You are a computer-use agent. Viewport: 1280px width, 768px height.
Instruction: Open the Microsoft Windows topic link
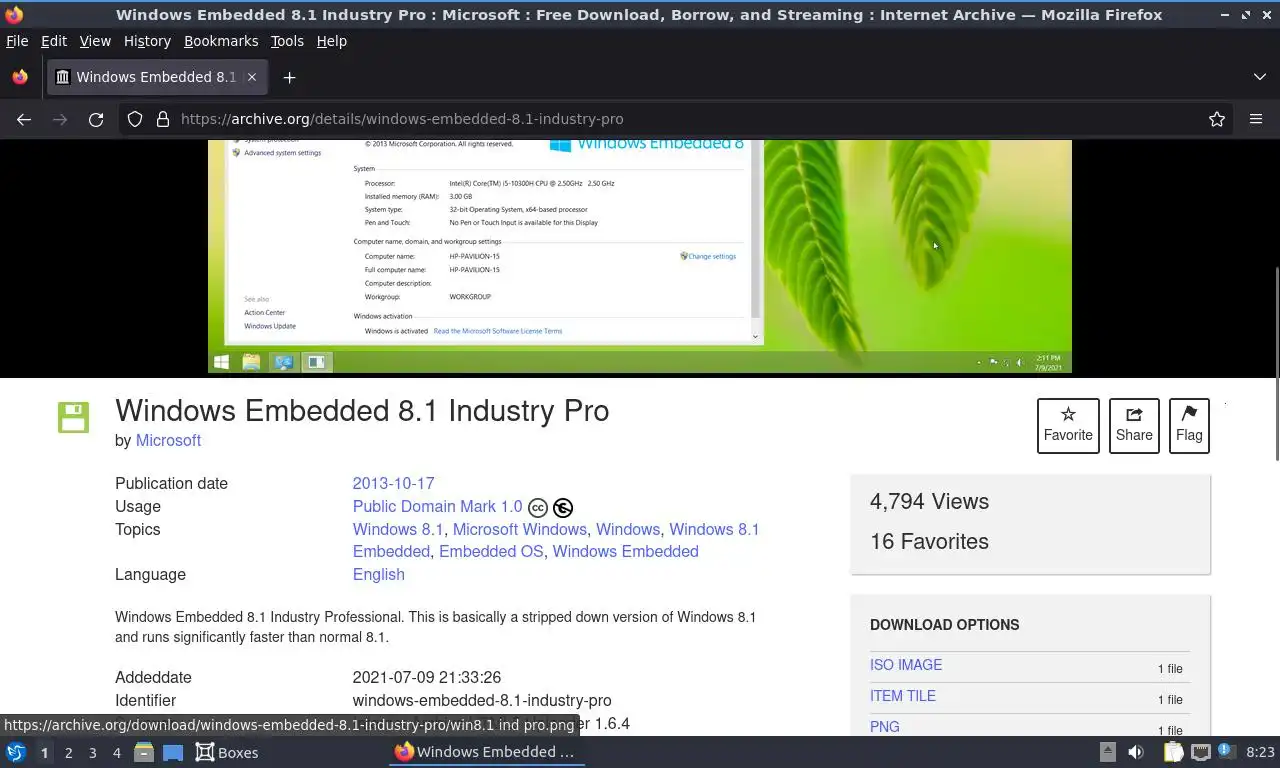tap(520, 529)
